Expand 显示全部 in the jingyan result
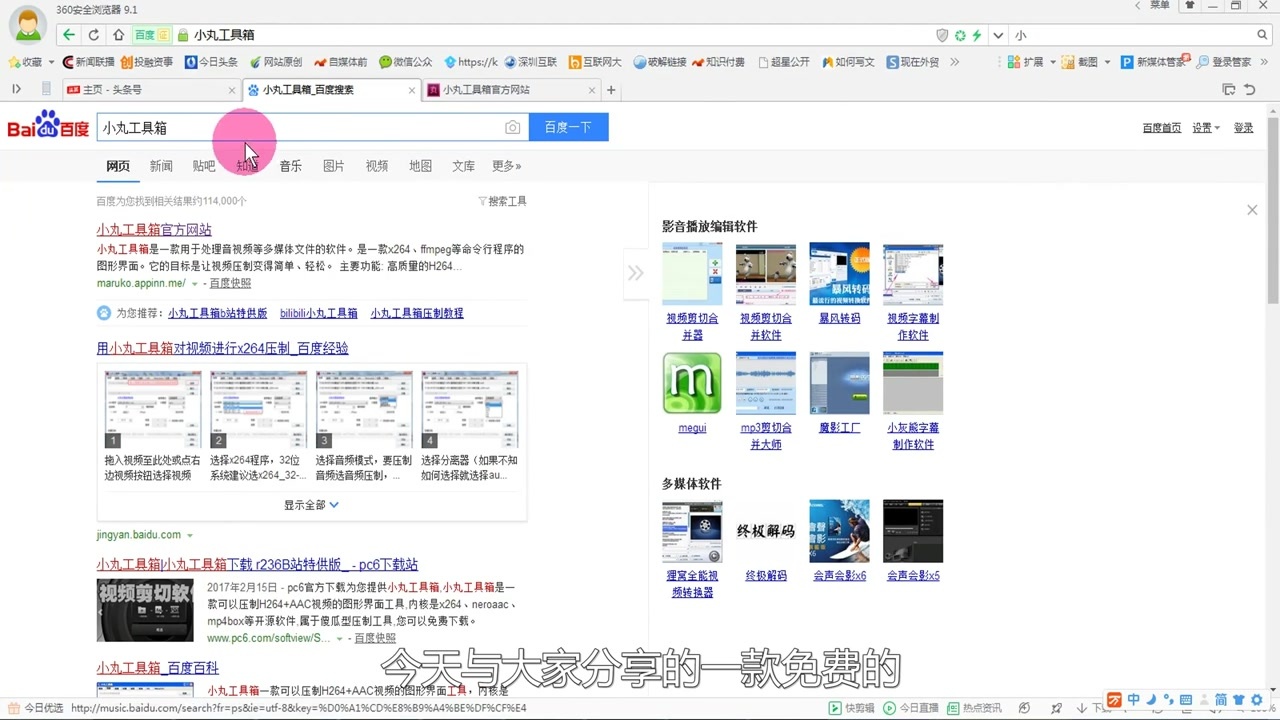This screenshot has height=720, width=1280. point(311,505)
